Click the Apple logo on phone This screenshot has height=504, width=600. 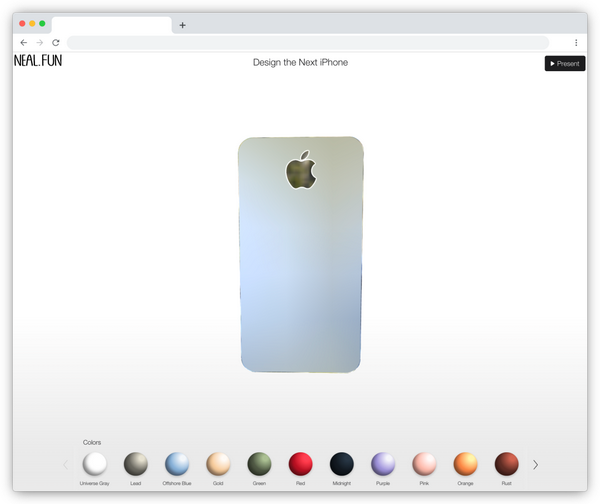301,170
